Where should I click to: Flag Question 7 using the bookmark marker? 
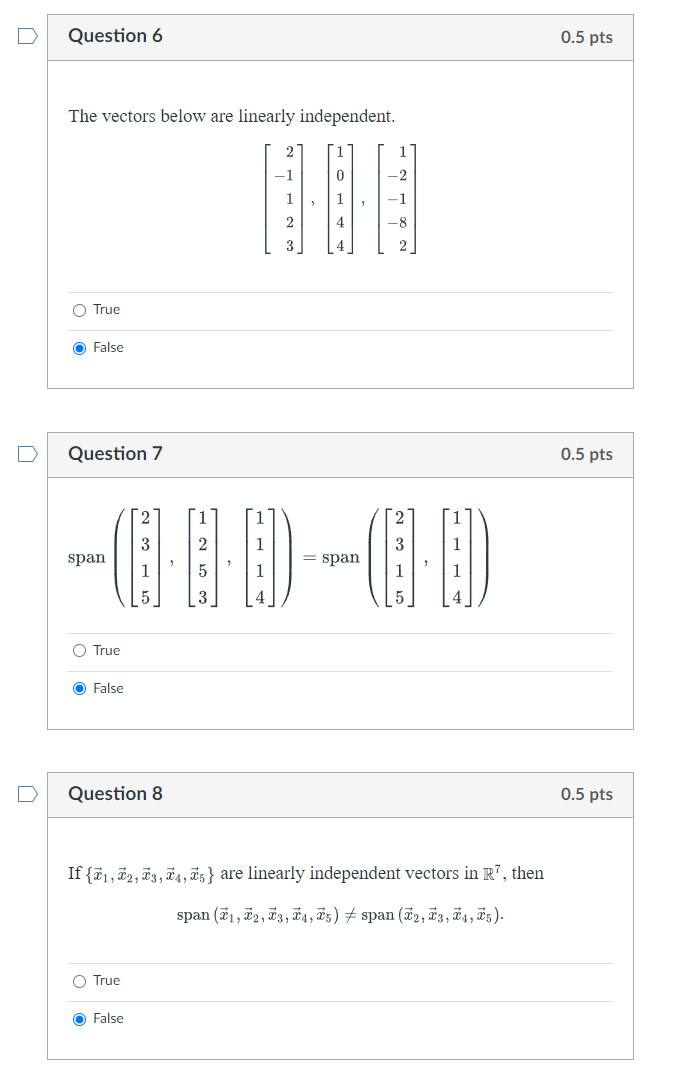[27, 452]
